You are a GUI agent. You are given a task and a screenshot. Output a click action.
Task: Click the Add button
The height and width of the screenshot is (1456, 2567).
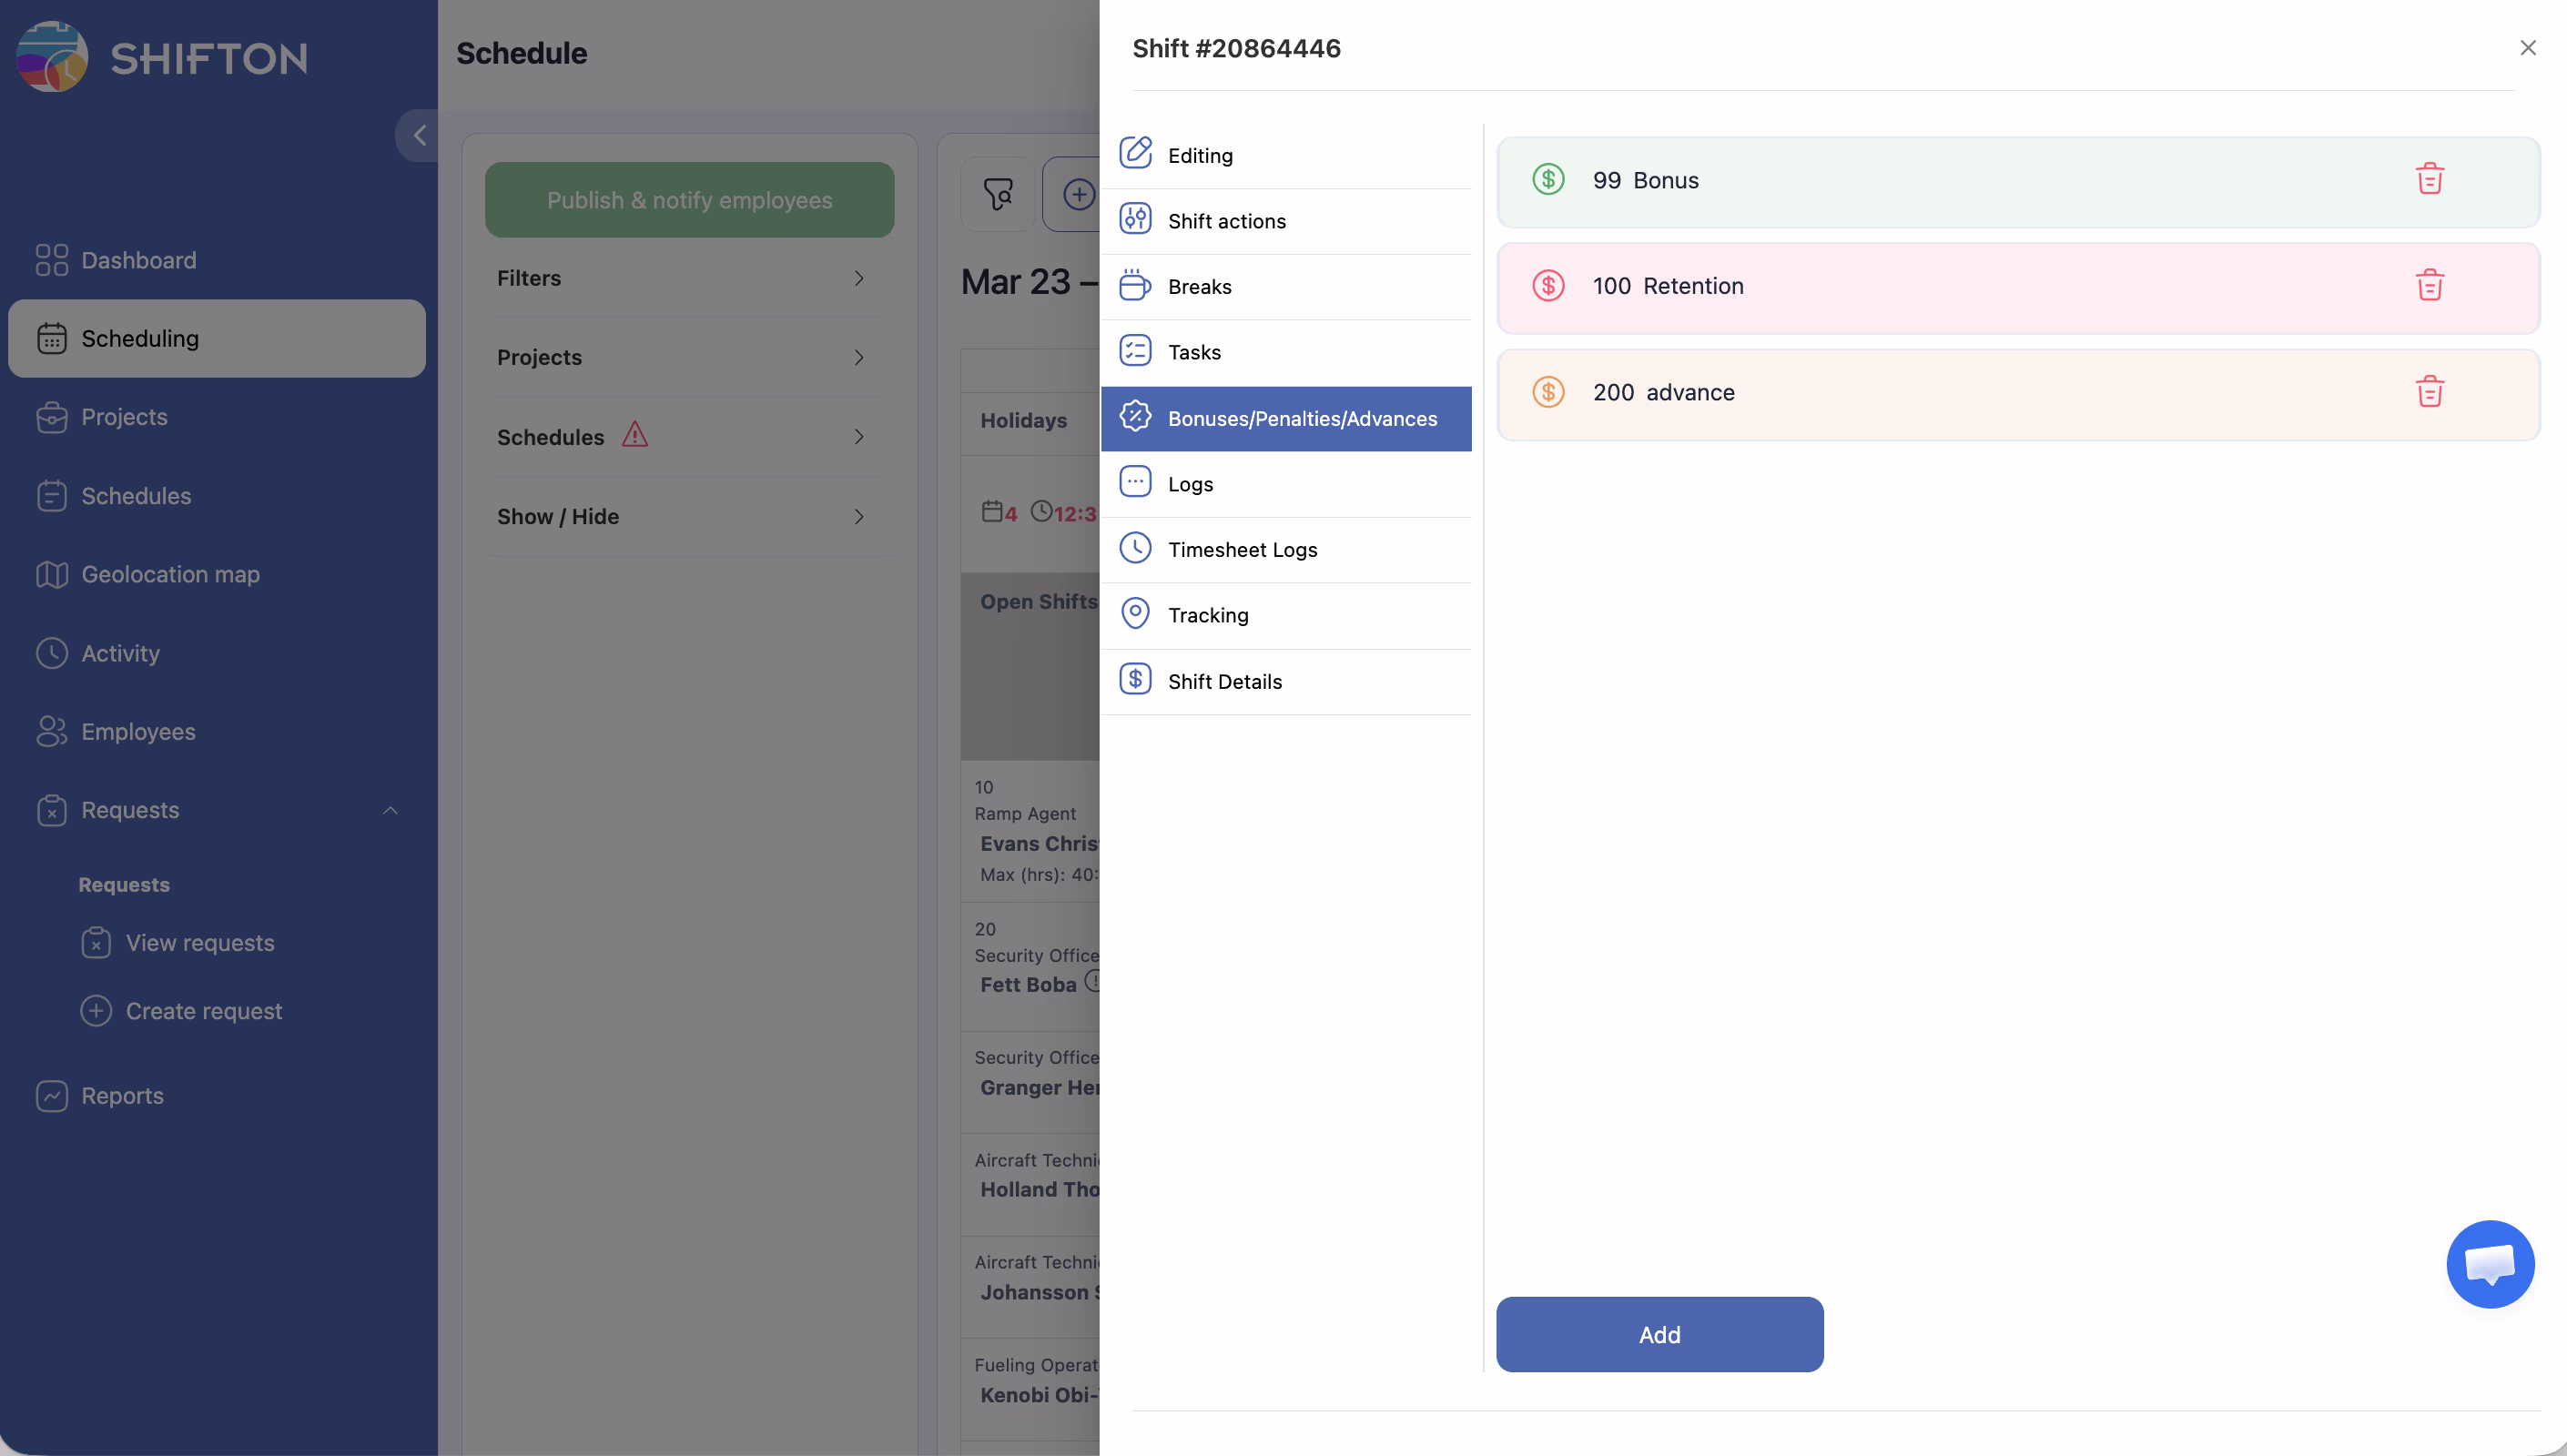pos(1659,1334)
